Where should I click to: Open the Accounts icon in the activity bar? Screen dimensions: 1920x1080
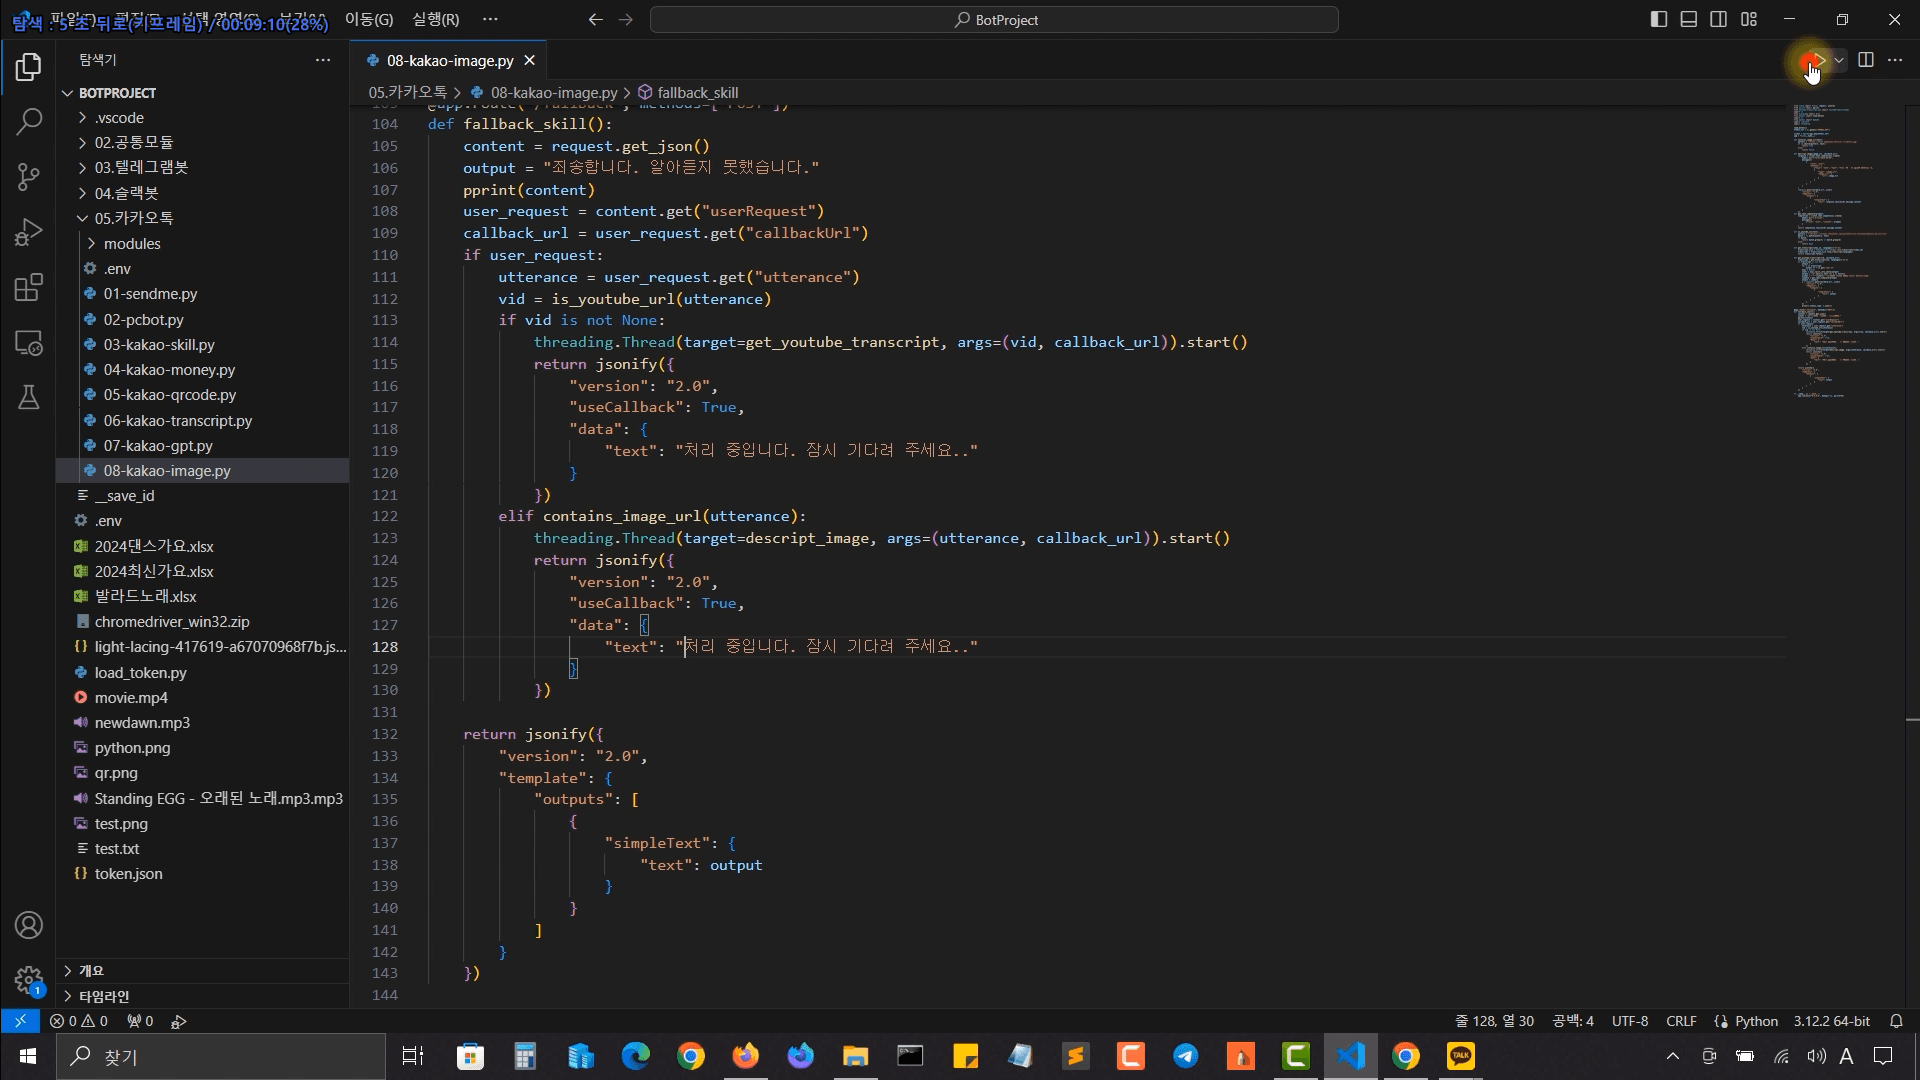(x=29, y=925)
